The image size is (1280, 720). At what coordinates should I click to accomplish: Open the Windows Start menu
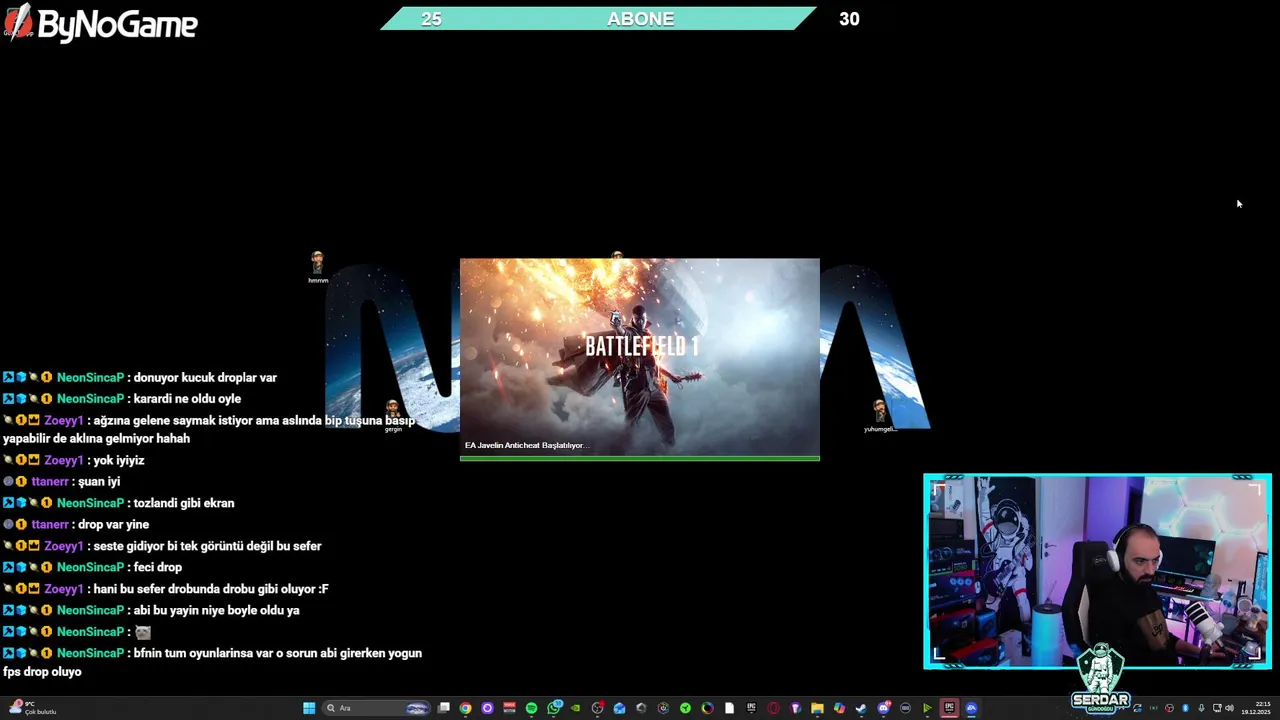(309, 708)
